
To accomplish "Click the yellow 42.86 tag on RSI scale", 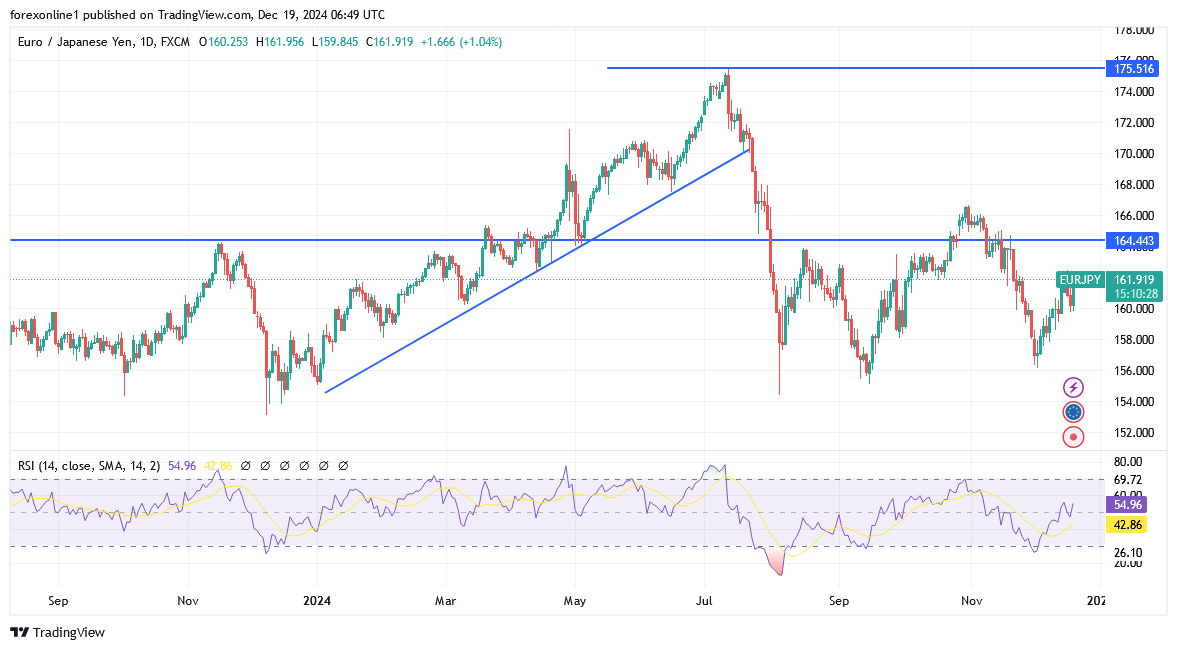I will coord(1127,525).
